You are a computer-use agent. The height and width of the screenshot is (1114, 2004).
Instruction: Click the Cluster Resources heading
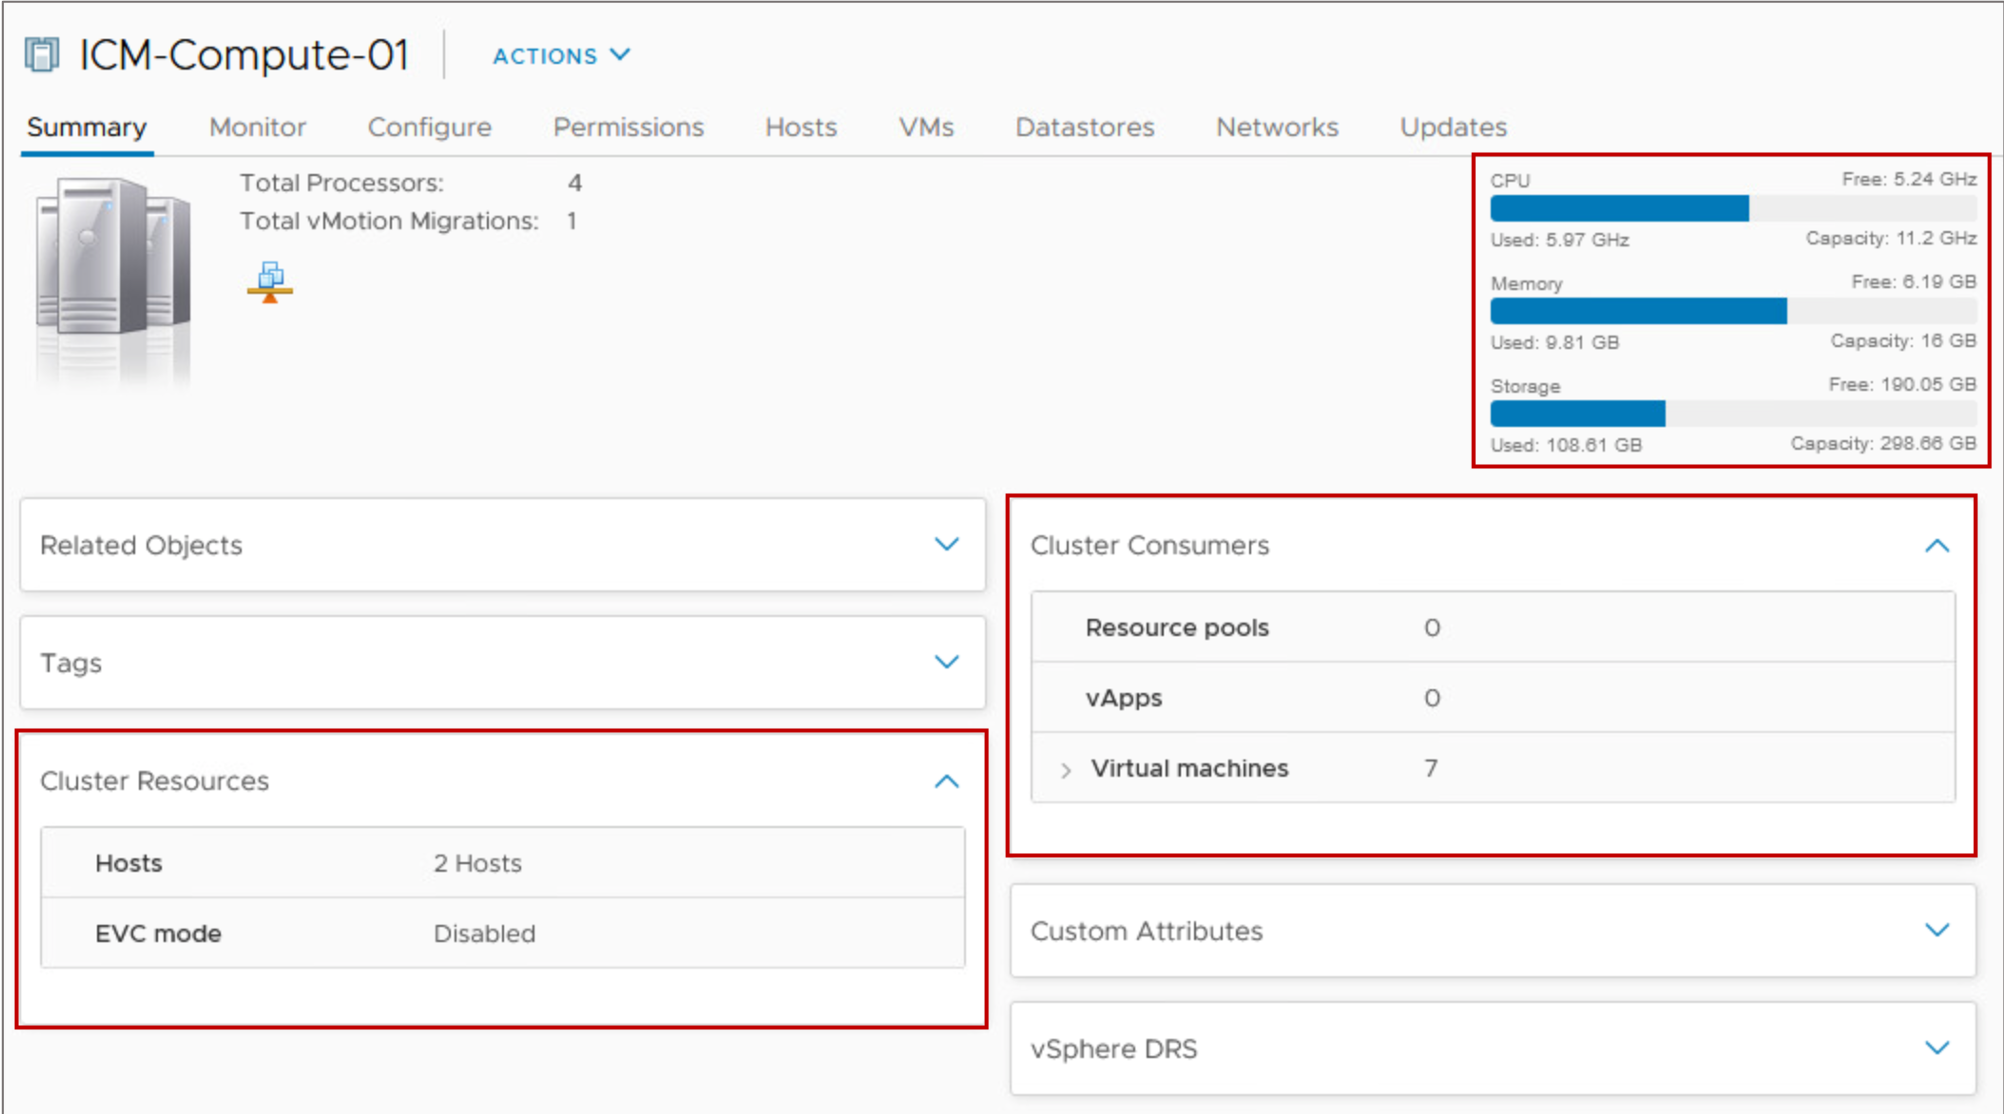pos(154,781)
